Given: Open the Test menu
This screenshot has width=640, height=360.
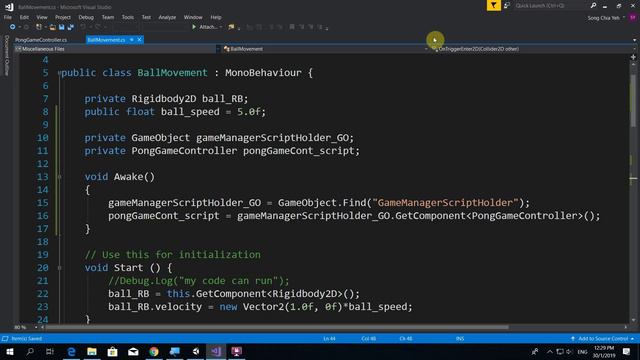Looking at the screenshot, I should tap(146, 17).
